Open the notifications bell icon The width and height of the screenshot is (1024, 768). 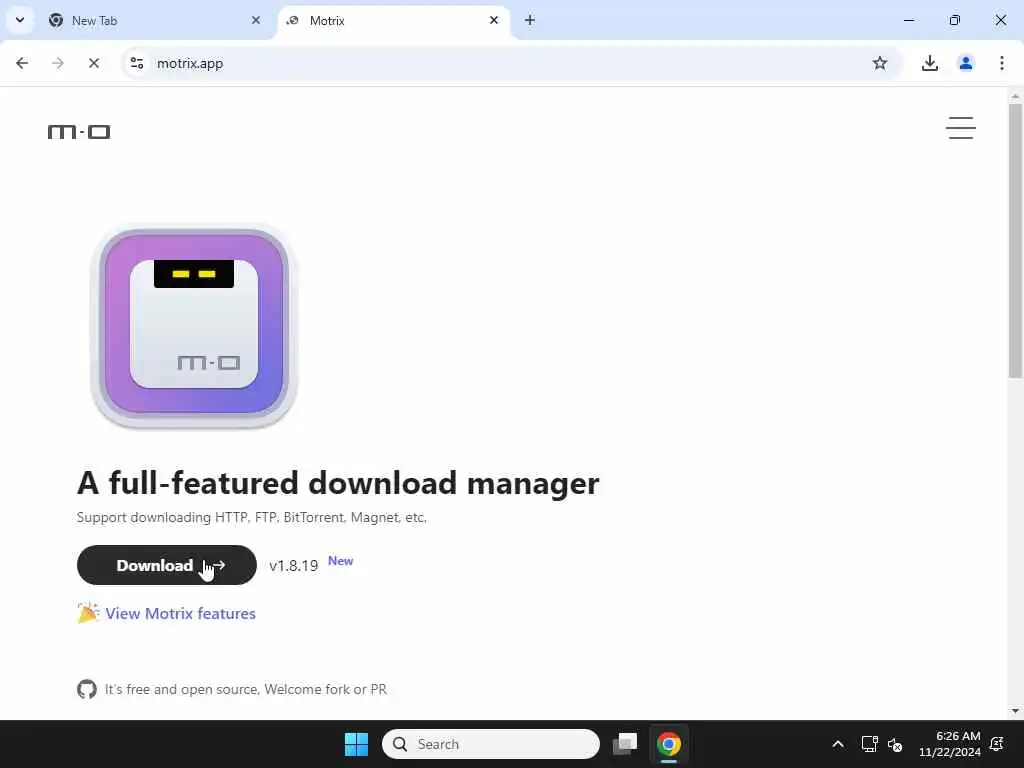(997, 744)
